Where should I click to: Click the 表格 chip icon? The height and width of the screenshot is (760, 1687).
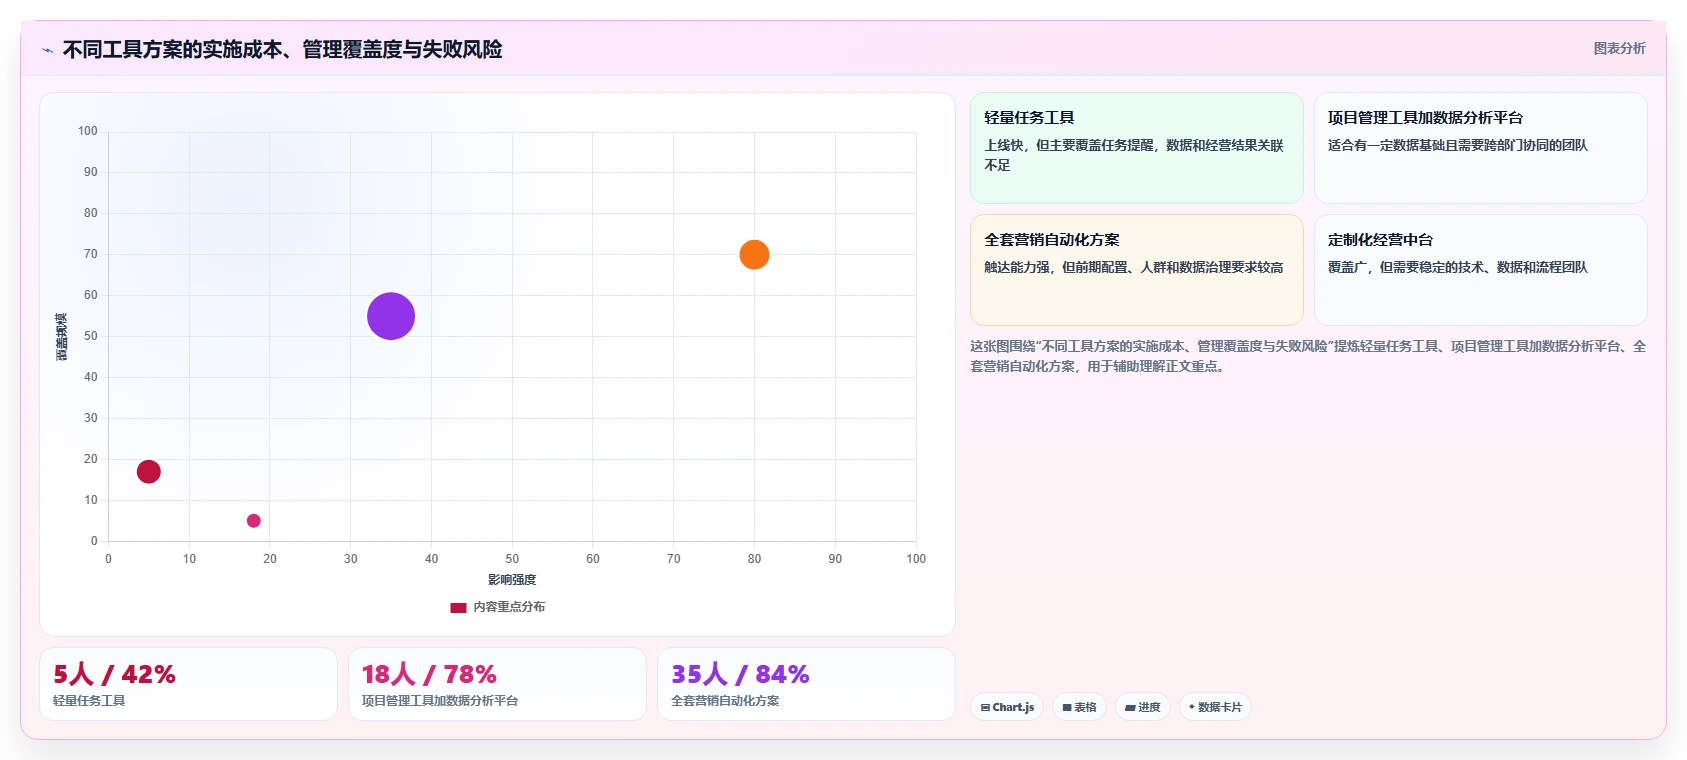[1067, 707]
